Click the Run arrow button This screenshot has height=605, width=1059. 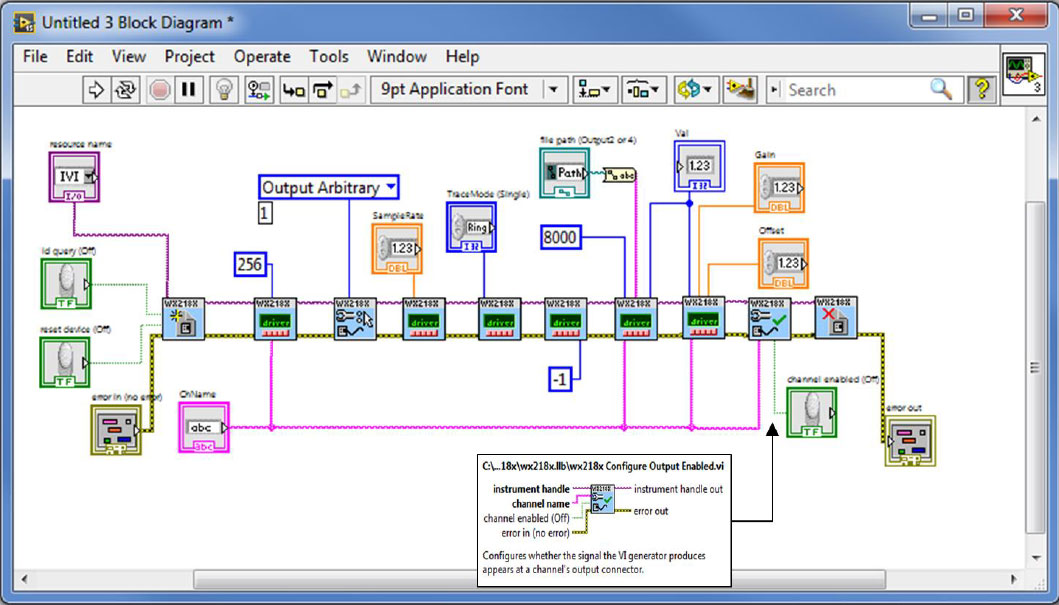click(97, 90)
